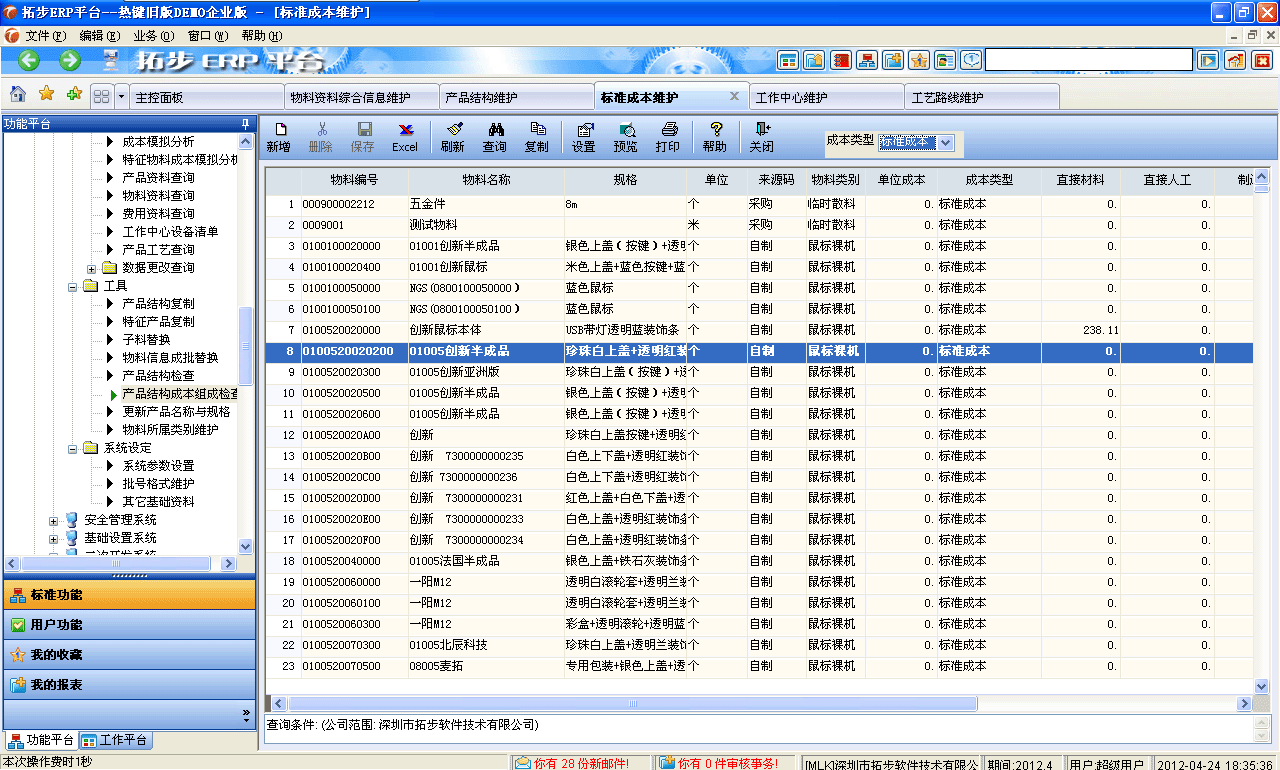Screen dimensions: 1280x770
Task: Click the 新增 (New) toolbar icon
Action: point(282,135)
